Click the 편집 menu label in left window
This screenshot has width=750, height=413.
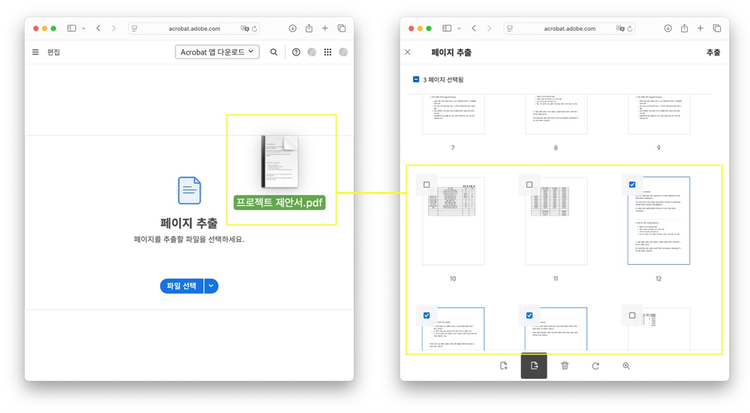[x=54, y=52]
